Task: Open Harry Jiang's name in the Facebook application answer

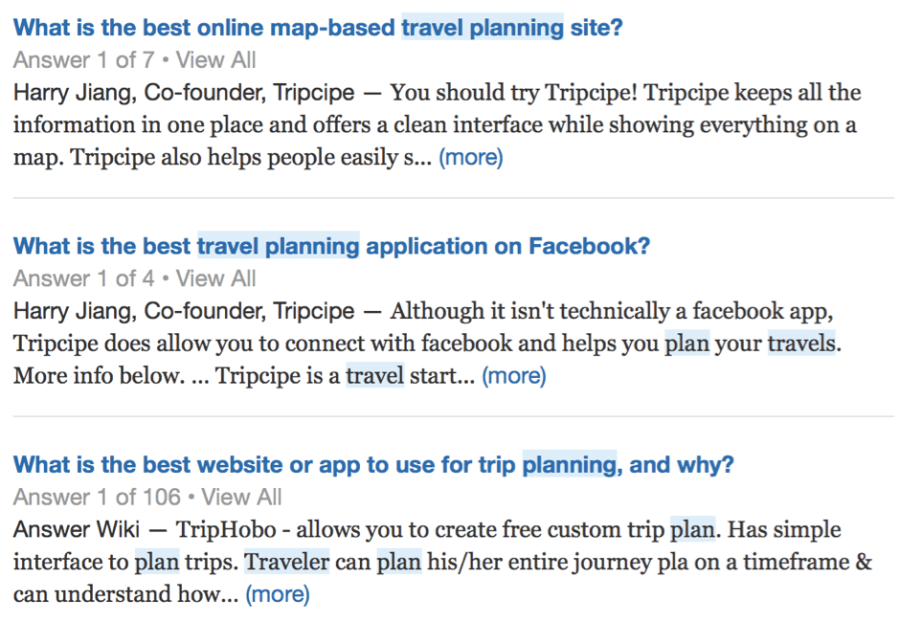Action: 75,311
